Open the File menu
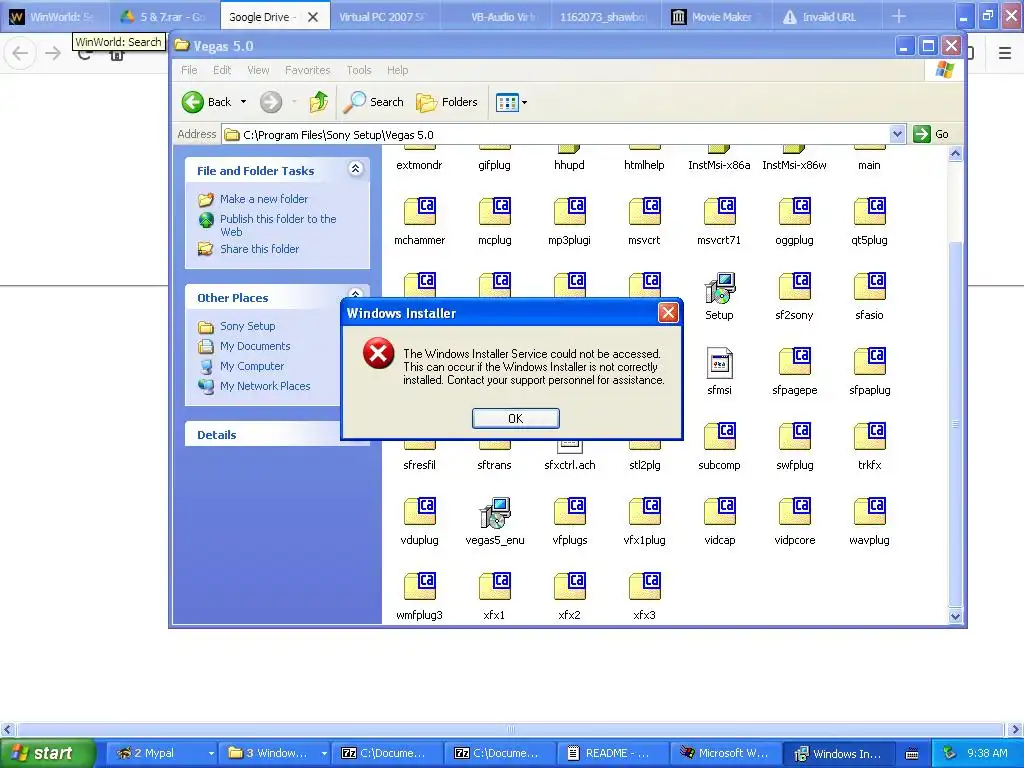The height and width of the screenshot is (768, 1024). (189, 70)
